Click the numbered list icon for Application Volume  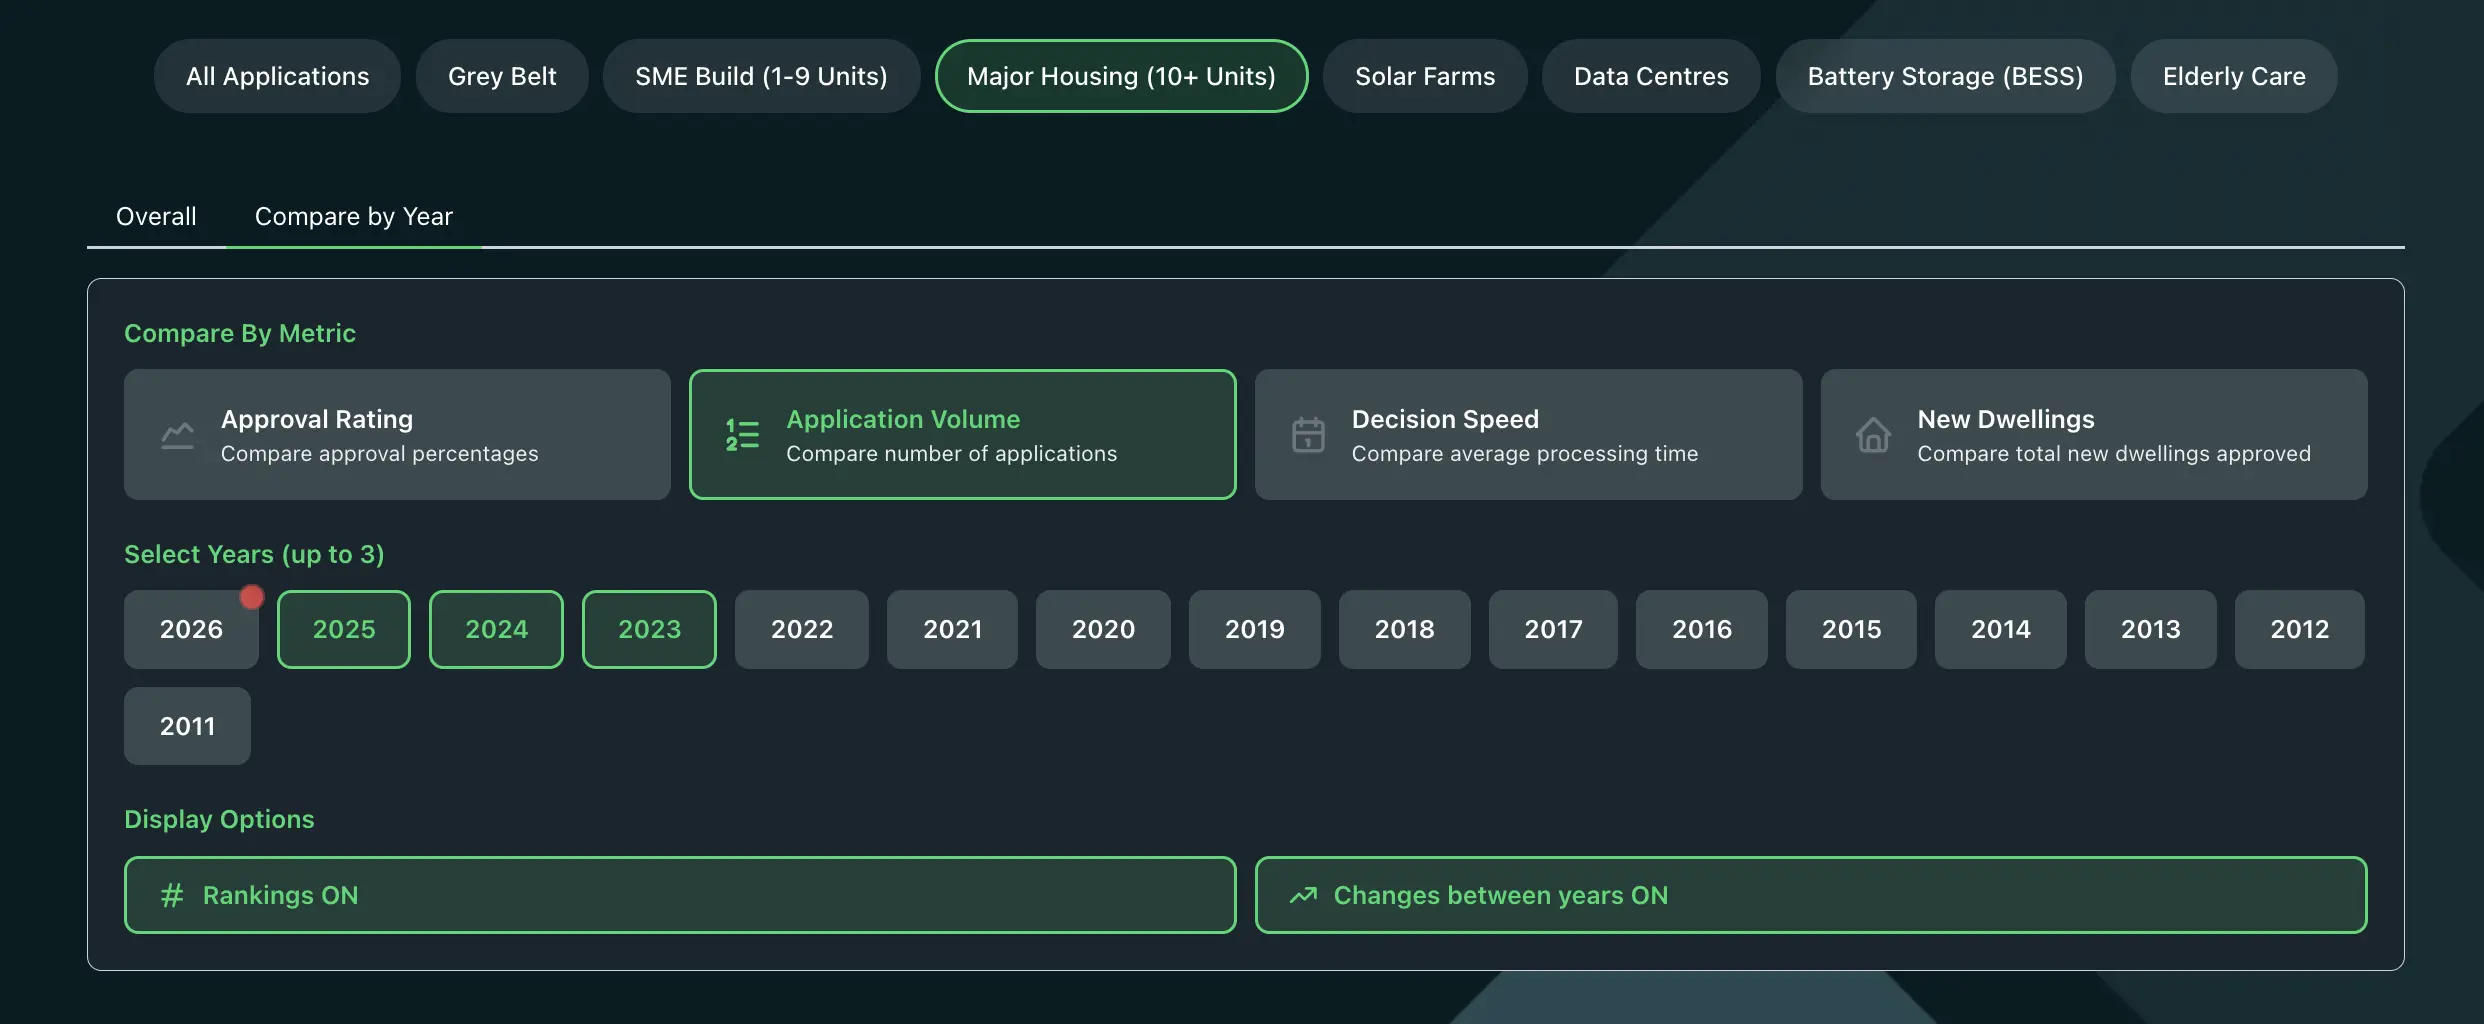[741, 434]
